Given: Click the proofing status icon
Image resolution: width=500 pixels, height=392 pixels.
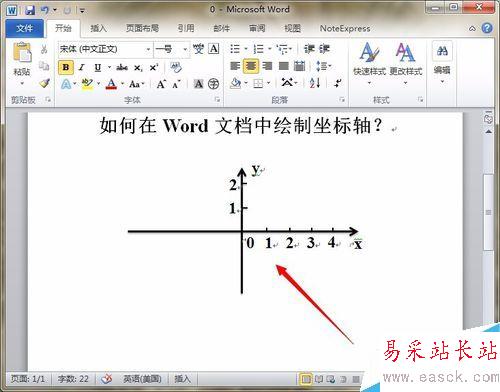Looking at the screenshot, I should 107,379.
